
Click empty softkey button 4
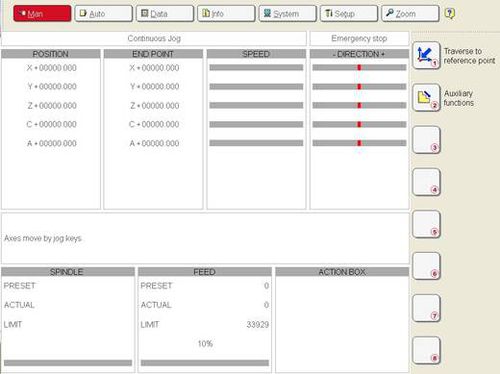point(426,182)
